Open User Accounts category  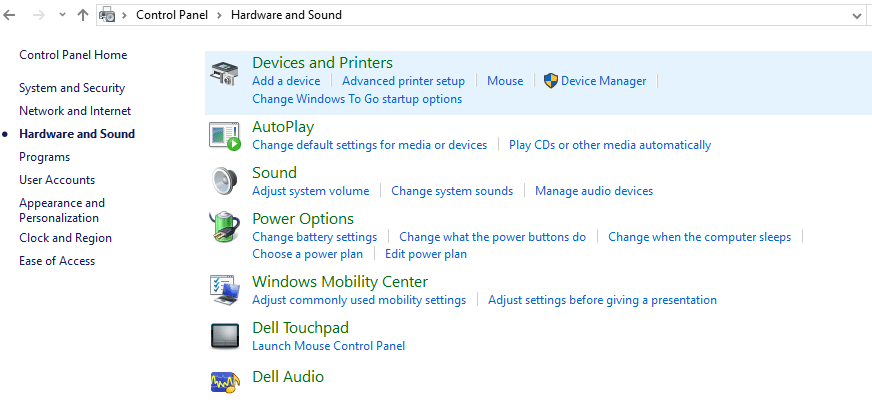(57, 180)
